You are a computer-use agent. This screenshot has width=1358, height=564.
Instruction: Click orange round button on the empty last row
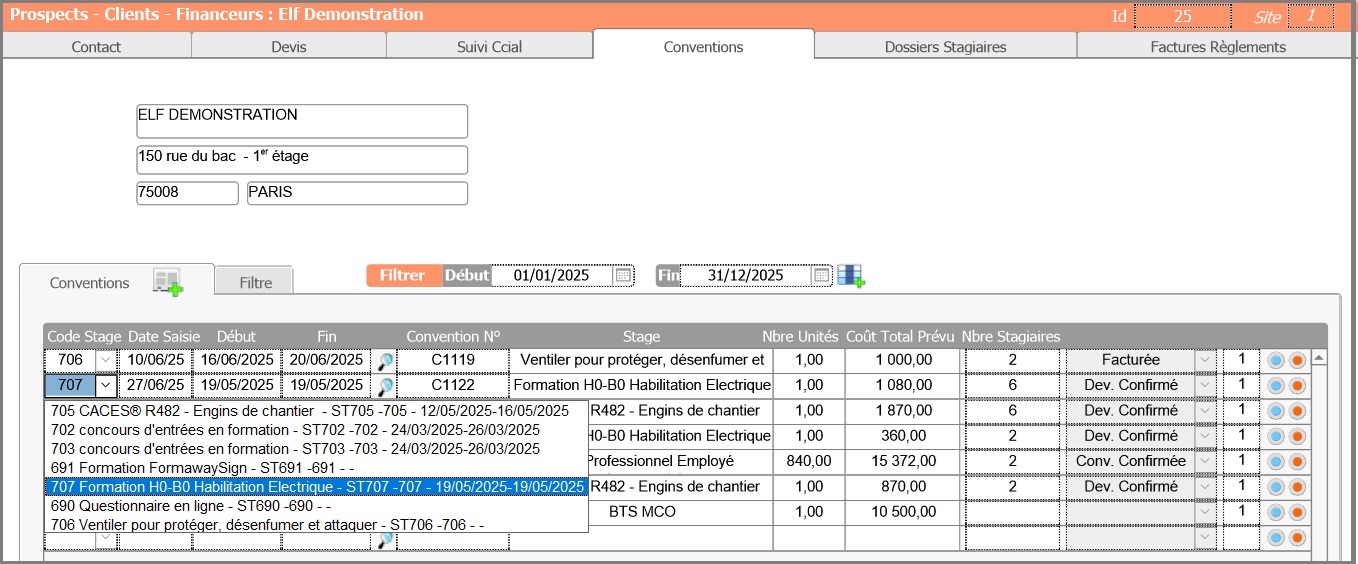pyautogui.click(x=1297, y=538)
